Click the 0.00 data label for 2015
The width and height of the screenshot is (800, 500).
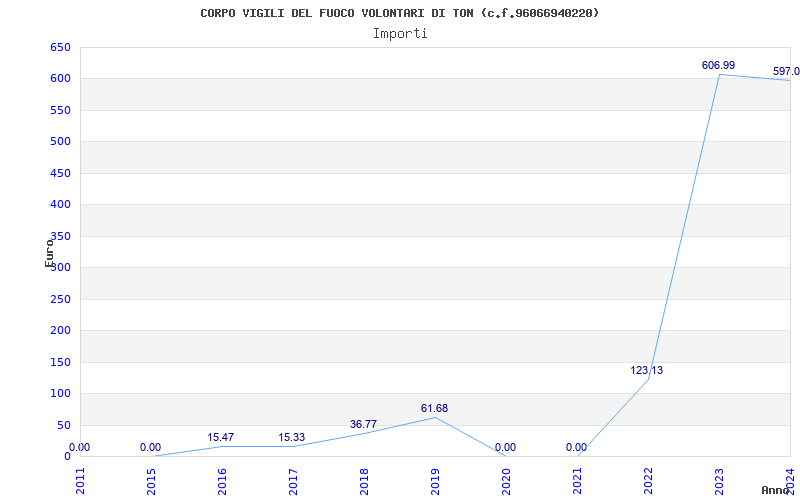(150, 447)
